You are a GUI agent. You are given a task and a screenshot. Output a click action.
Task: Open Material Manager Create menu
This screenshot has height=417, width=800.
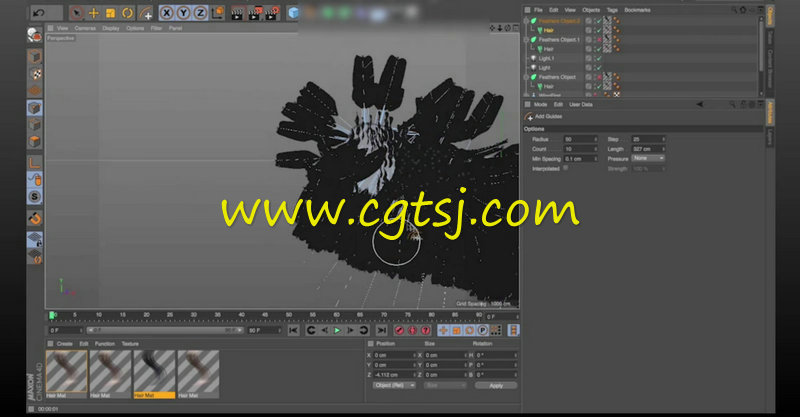pos(64,344)
